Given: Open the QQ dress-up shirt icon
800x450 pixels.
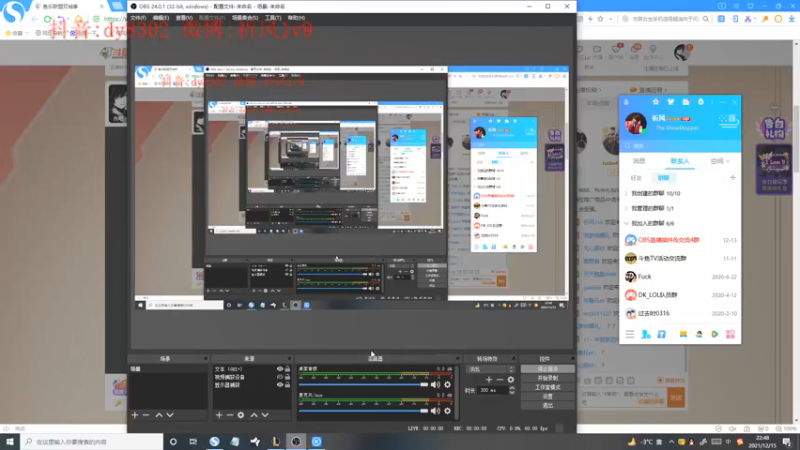Looking at the screenshot, I should [671, 102].
